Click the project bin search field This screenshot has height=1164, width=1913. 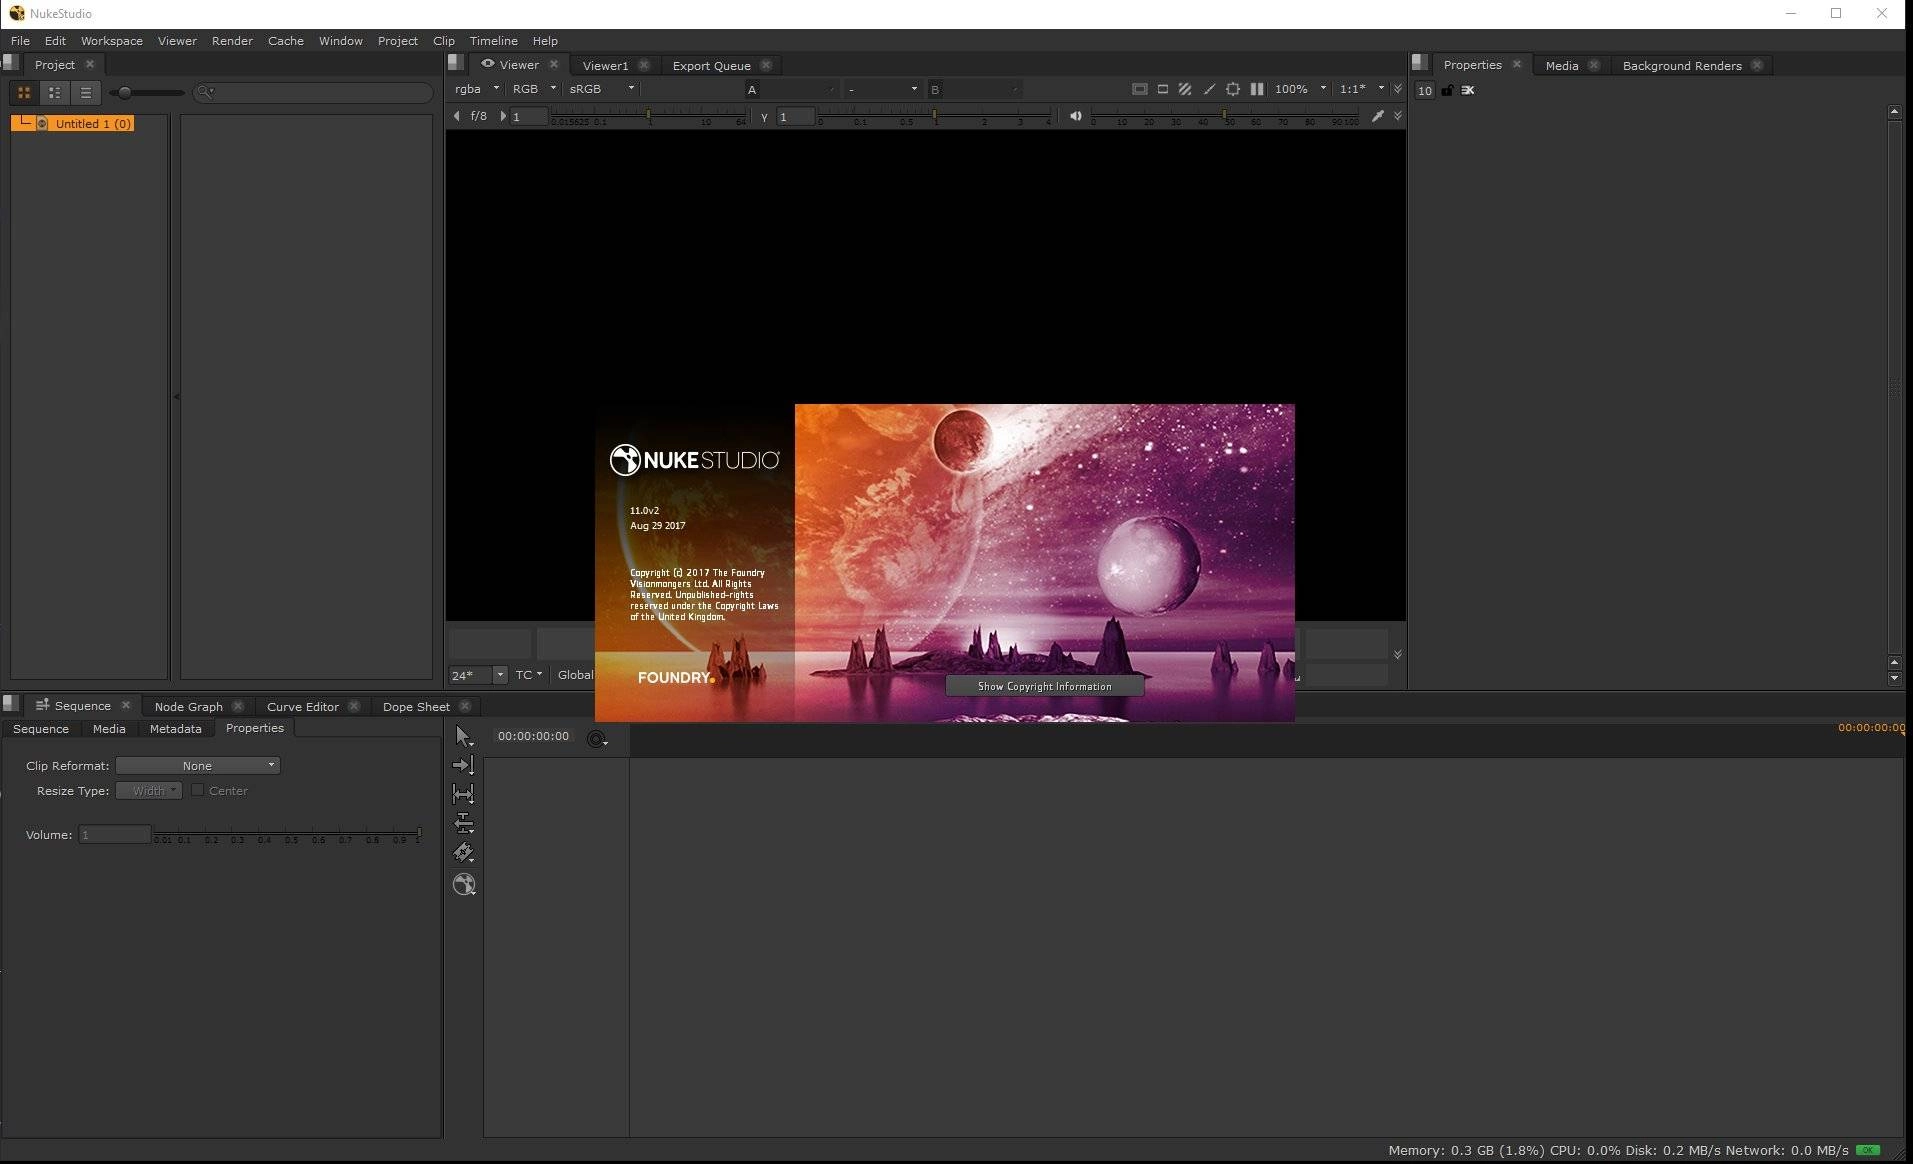tap(313, 92)
